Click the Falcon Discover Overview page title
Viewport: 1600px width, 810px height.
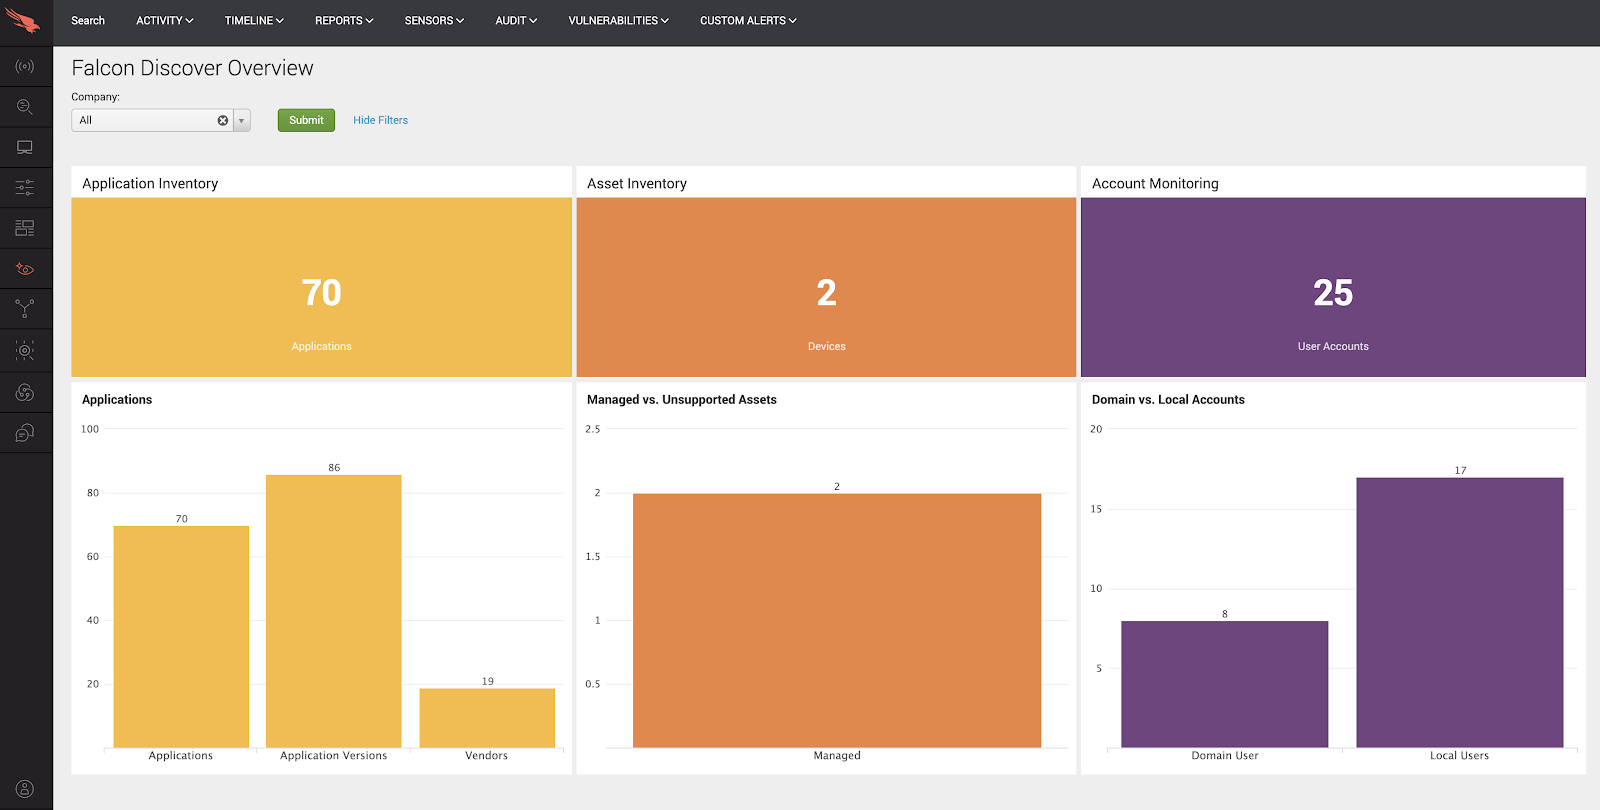[192, 68]
